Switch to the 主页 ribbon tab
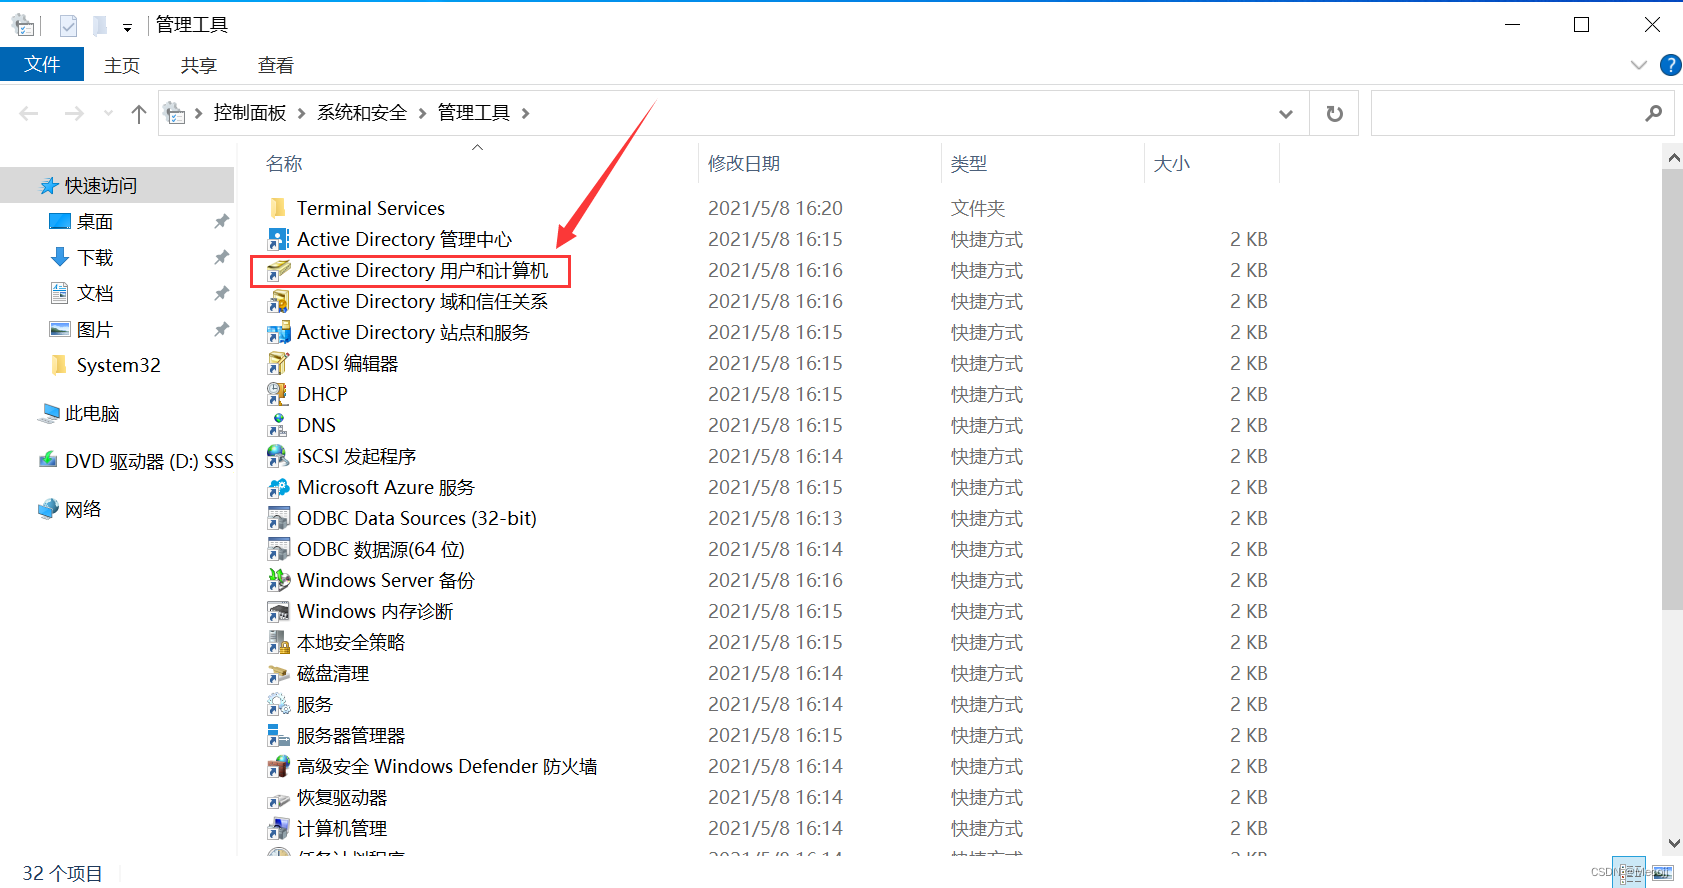Screen dimensions: 1683x888 [122, 65]
